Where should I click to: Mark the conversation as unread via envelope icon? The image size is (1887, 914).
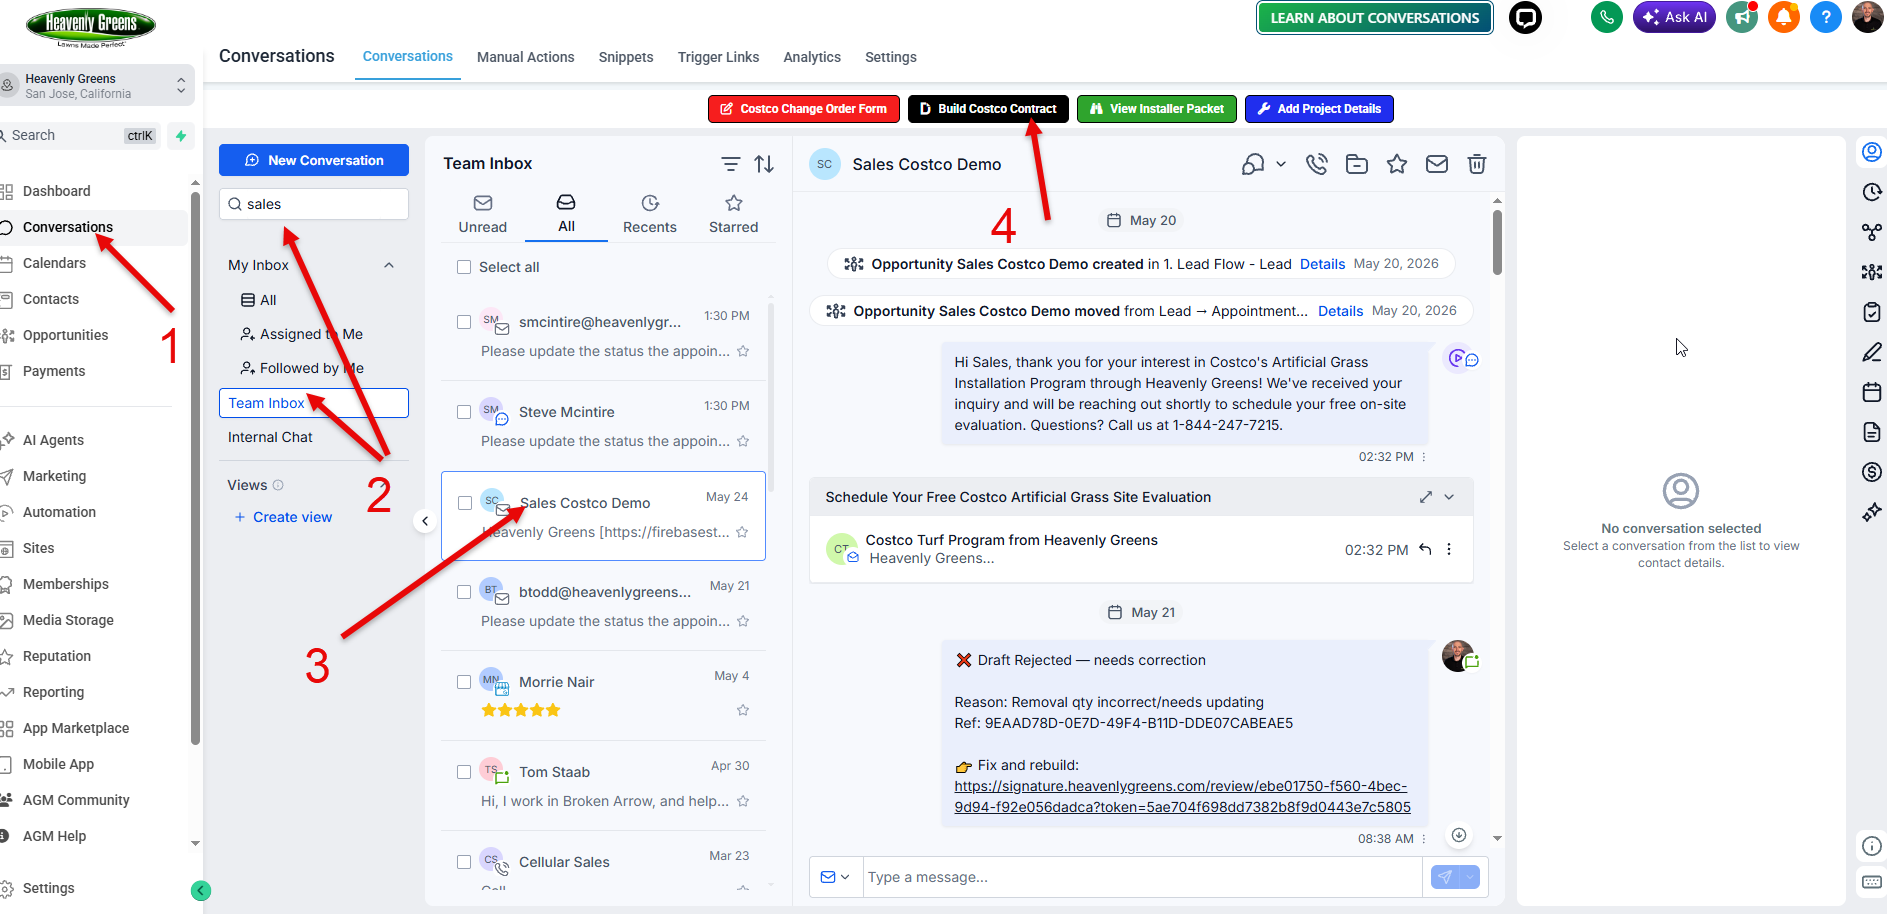[x=1437, y=164]
